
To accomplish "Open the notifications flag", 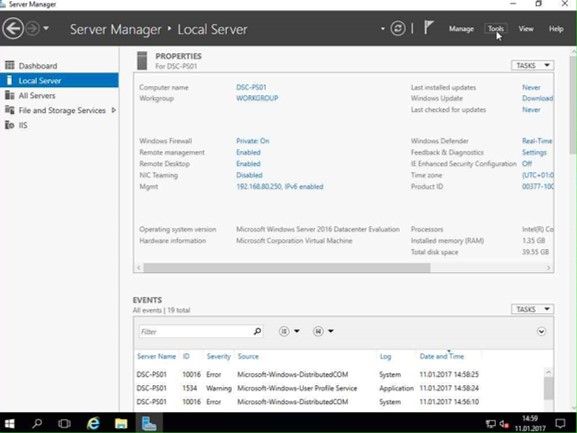I will pyautogui.click(x=428, y=28).
